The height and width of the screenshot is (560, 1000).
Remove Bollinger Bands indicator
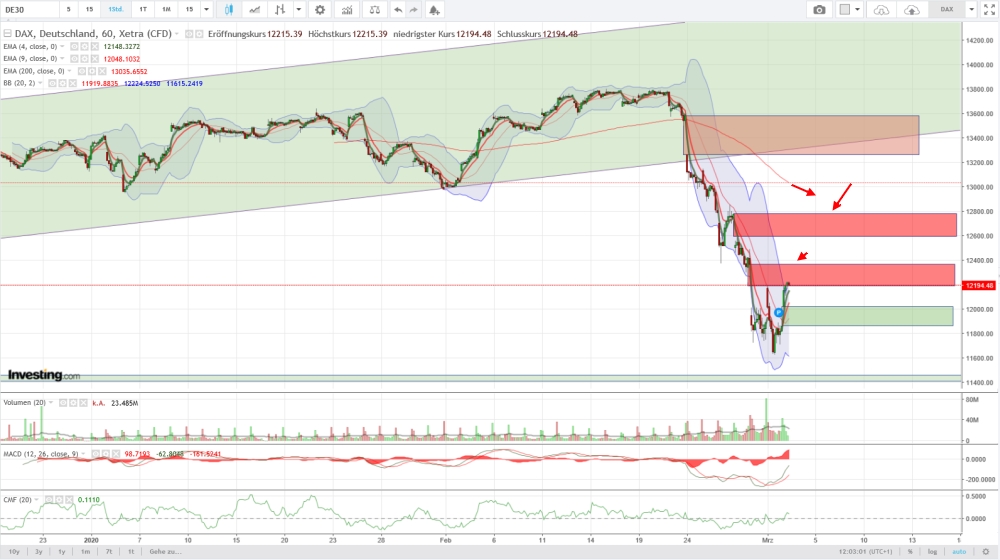coord(73,84)
